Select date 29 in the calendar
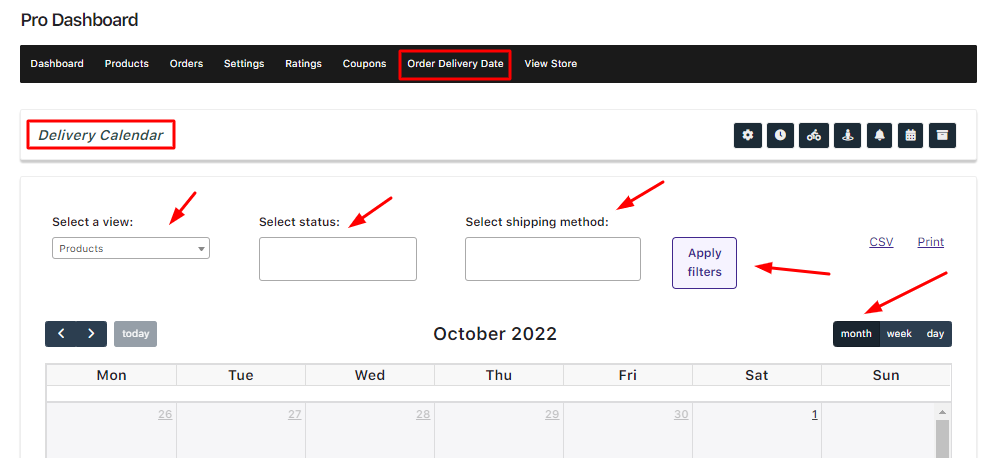Viewport: 988px width, 458px height. pos(552,415)
